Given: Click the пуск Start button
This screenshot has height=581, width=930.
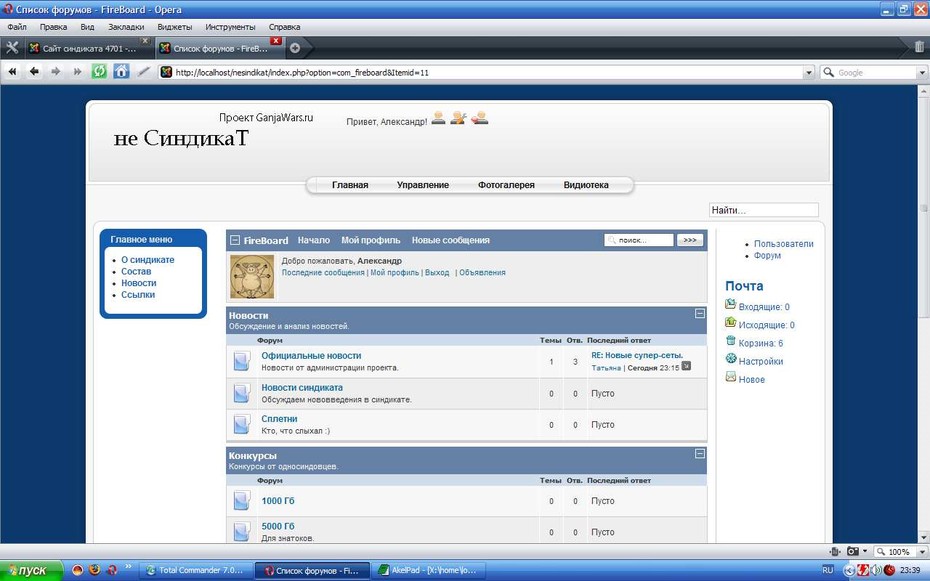Looking at the screenshot, I should pos(31,570).
